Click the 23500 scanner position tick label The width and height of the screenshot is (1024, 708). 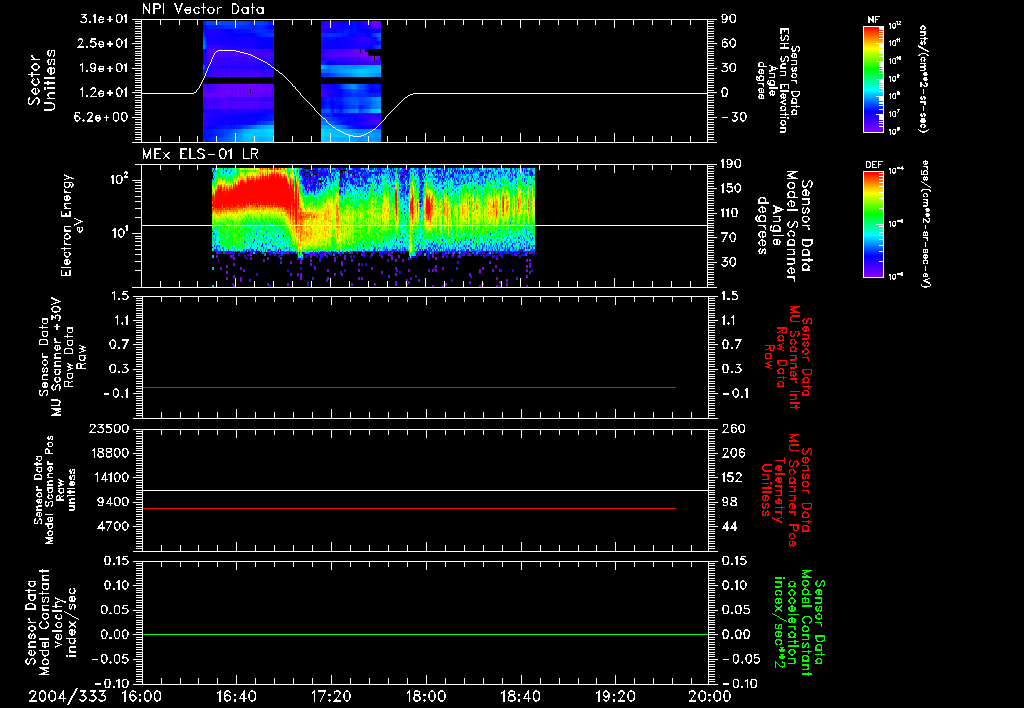(109, 429)
